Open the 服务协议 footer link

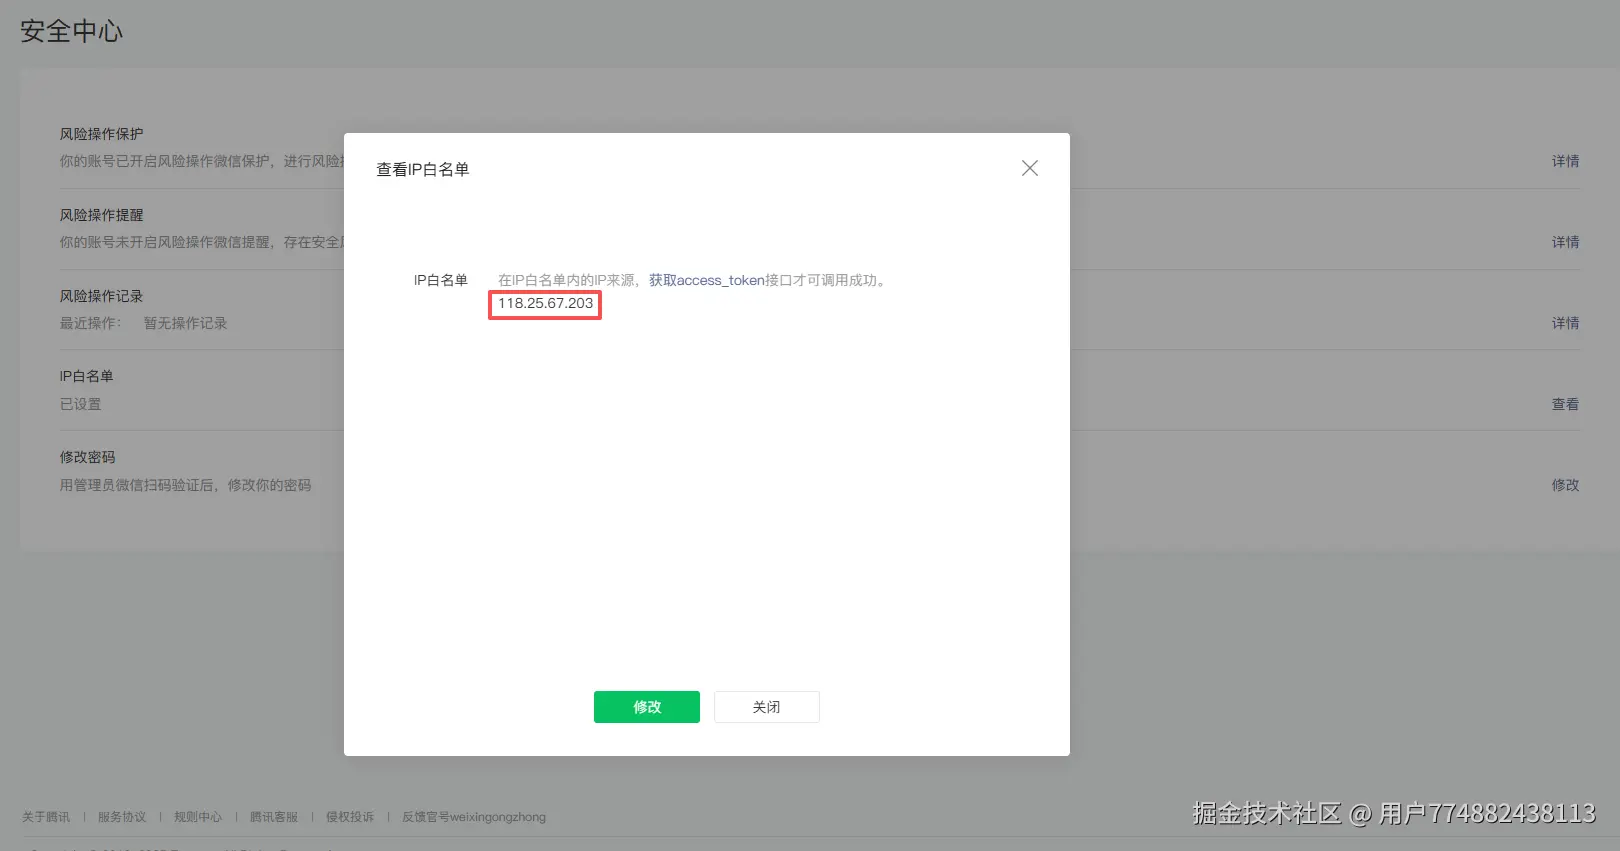[x=122, y=817]
